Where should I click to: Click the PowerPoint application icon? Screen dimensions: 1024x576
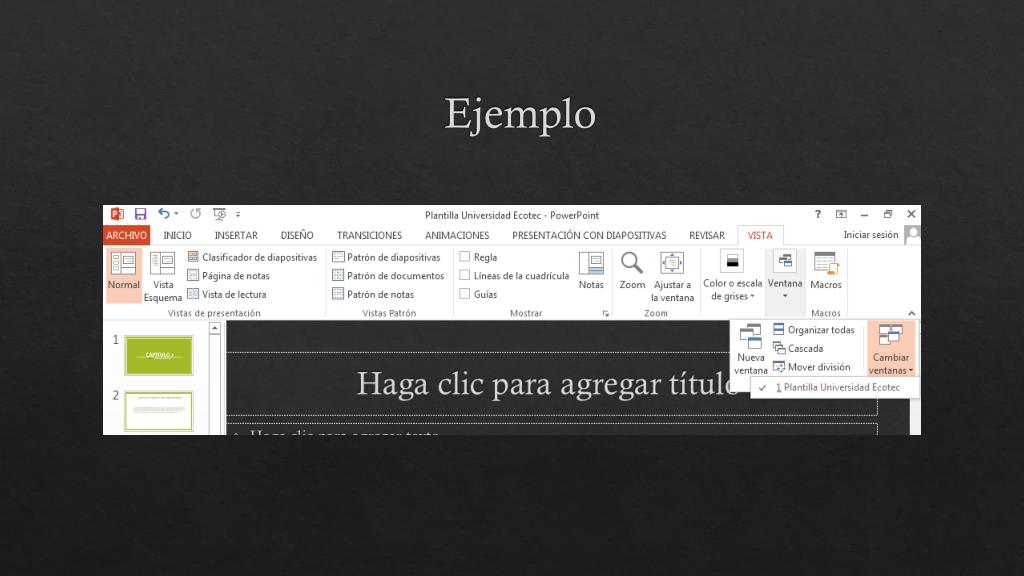[118, 214]
